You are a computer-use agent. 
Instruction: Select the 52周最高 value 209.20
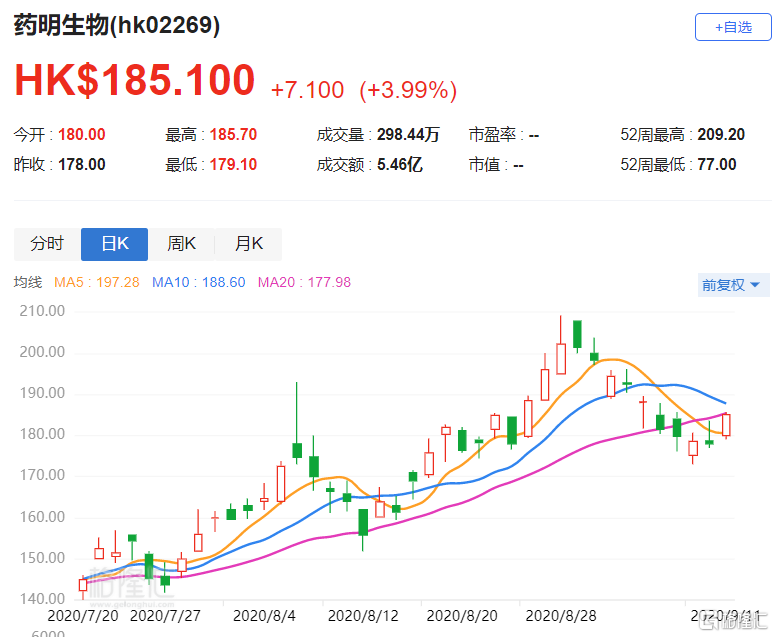[x=717, y=134]
